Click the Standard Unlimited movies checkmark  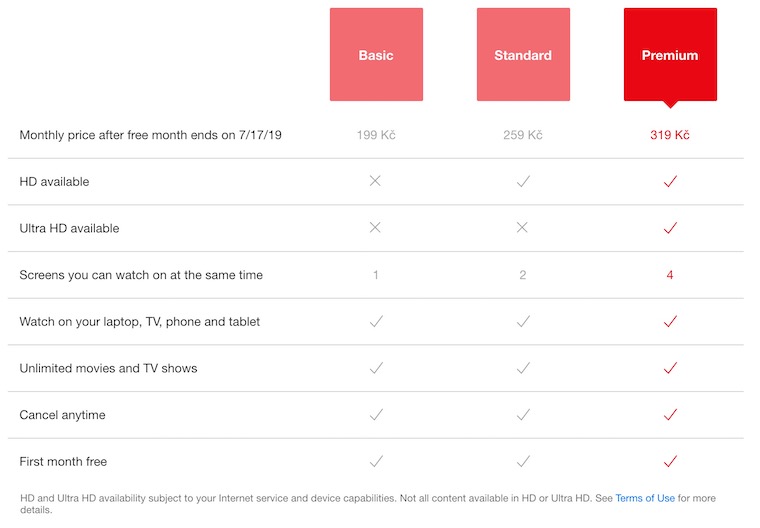coord(523,368)
